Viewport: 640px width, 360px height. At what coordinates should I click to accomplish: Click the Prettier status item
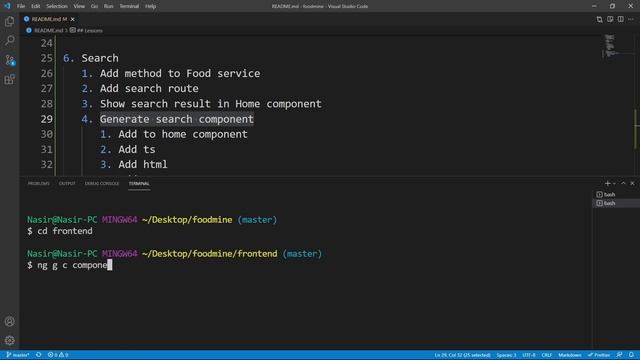(599, 355)
